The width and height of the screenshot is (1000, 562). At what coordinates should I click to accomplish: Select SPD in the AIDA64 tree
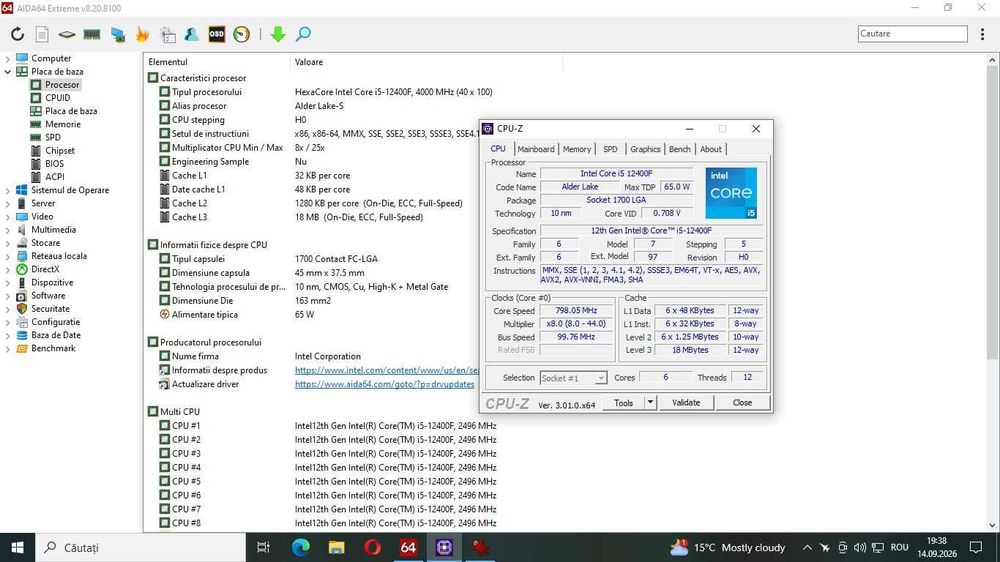[x=53, y=137]
